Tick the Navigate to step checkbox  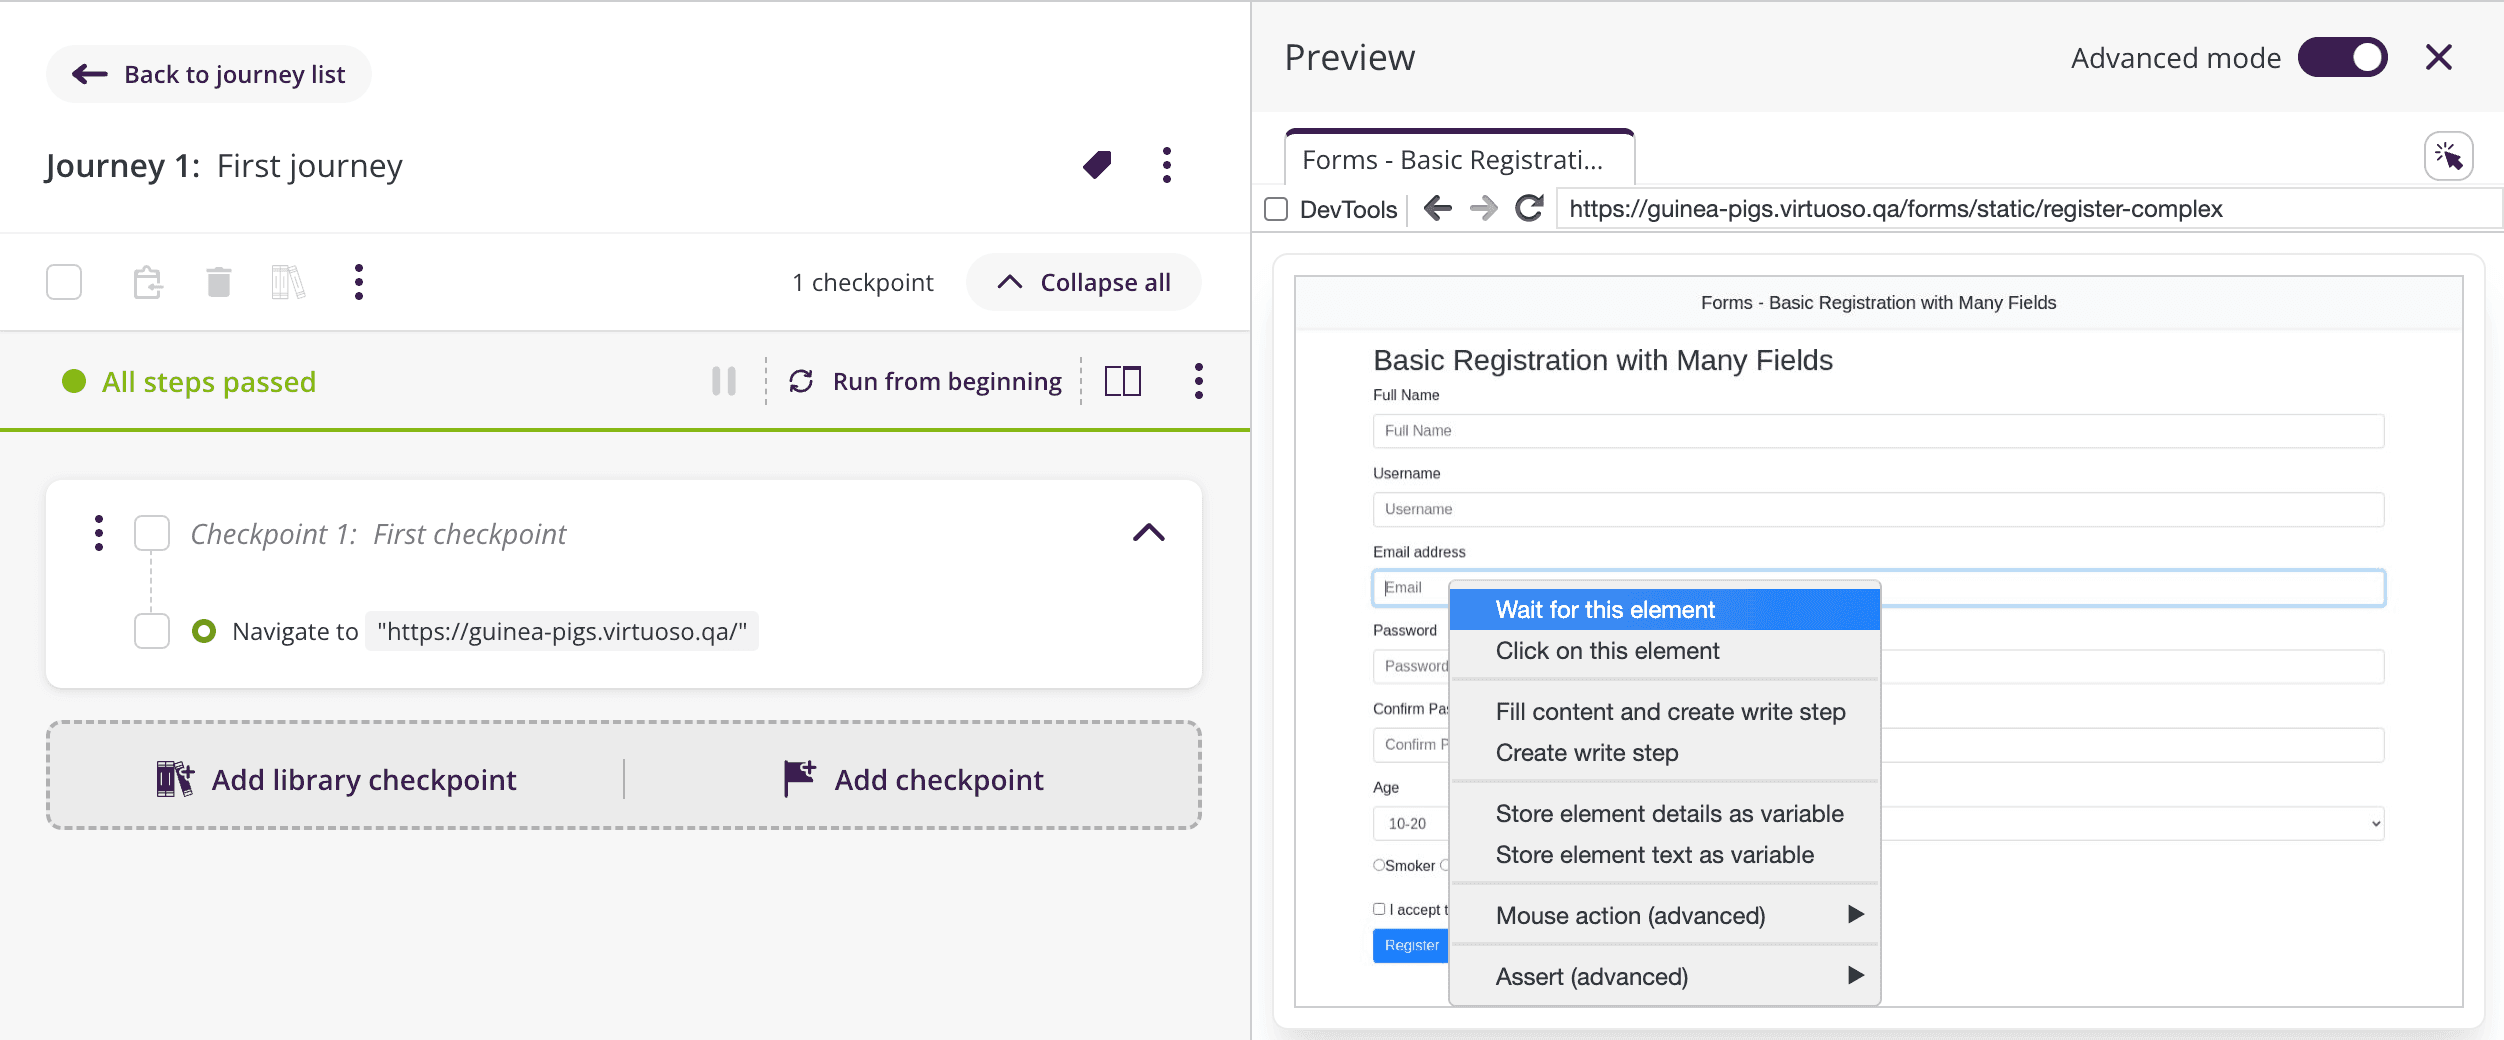152,631
